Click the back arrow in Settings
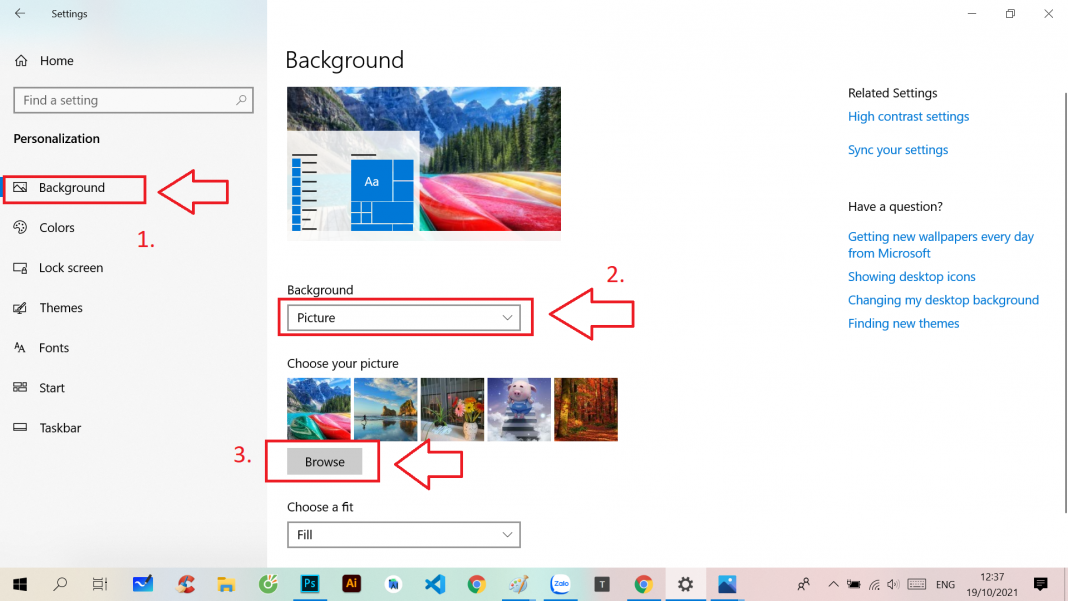 [20, 14]
